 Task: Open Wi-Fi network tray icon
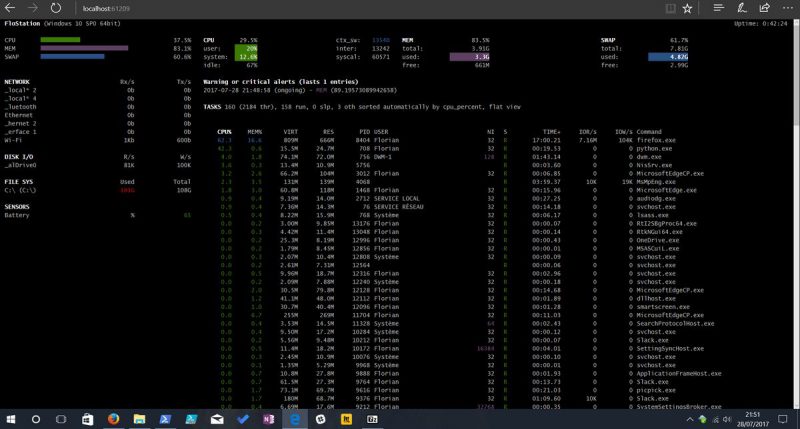tap(715, 420)
